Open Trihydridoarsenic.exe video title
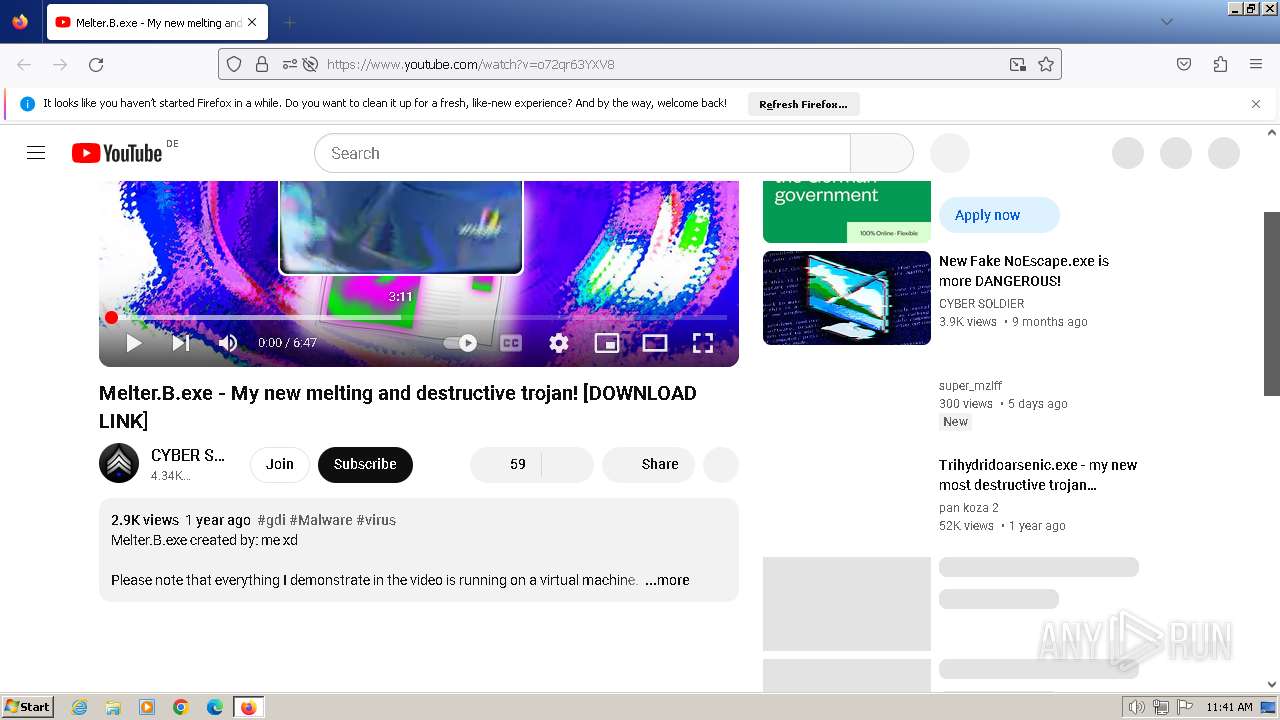Image resolution: width=1280 pixels, height=720 pixels. tap(1038, 475)
